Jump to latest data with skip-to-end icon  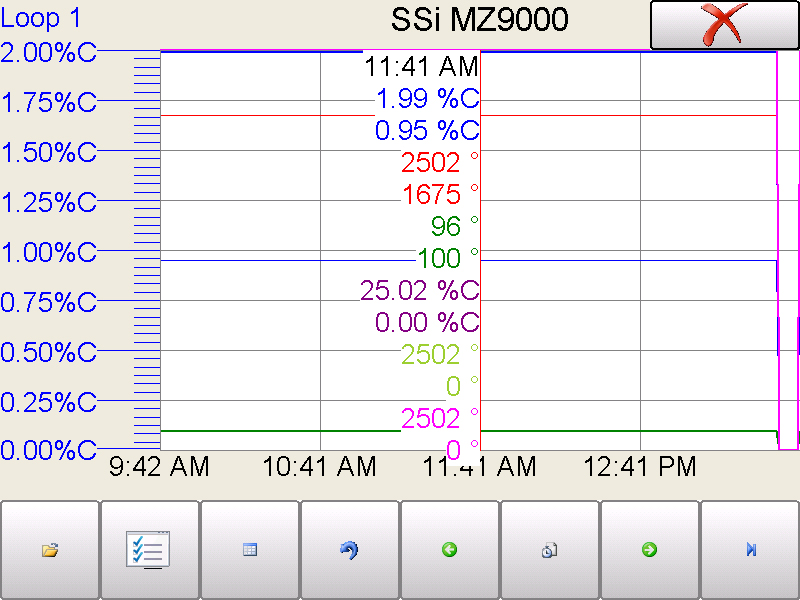750,550
